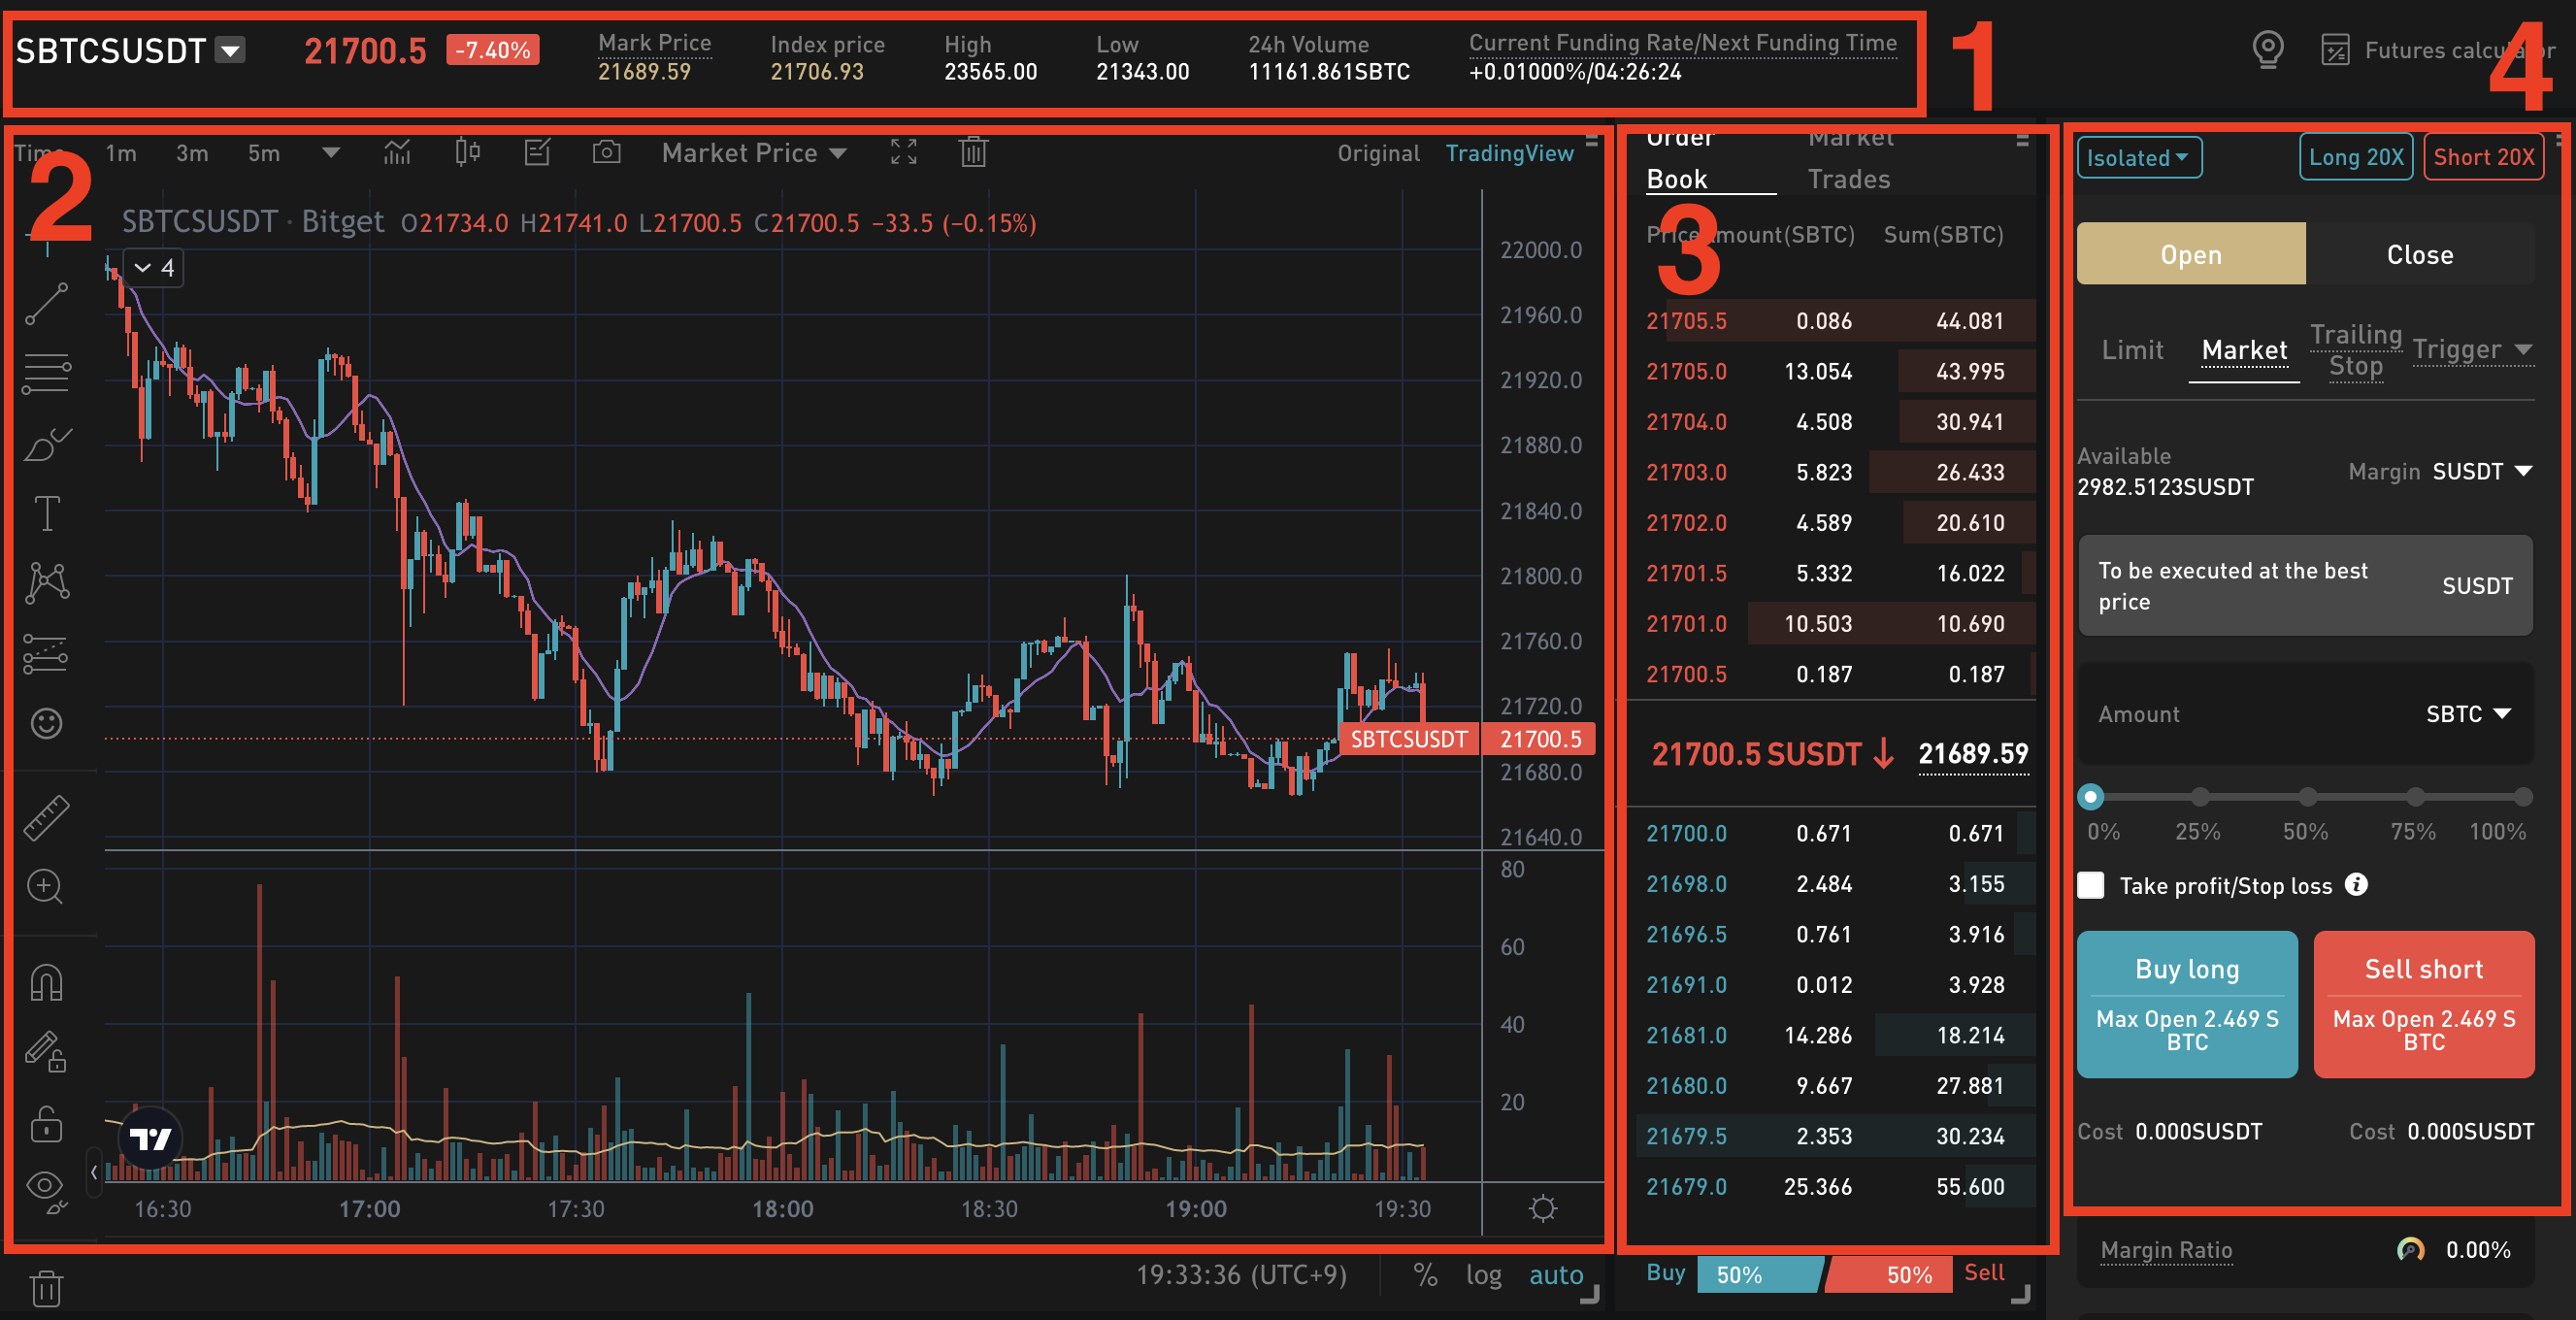Open chart settings gear icon
The image size is (2576, 1320).
[1543, 1208]
